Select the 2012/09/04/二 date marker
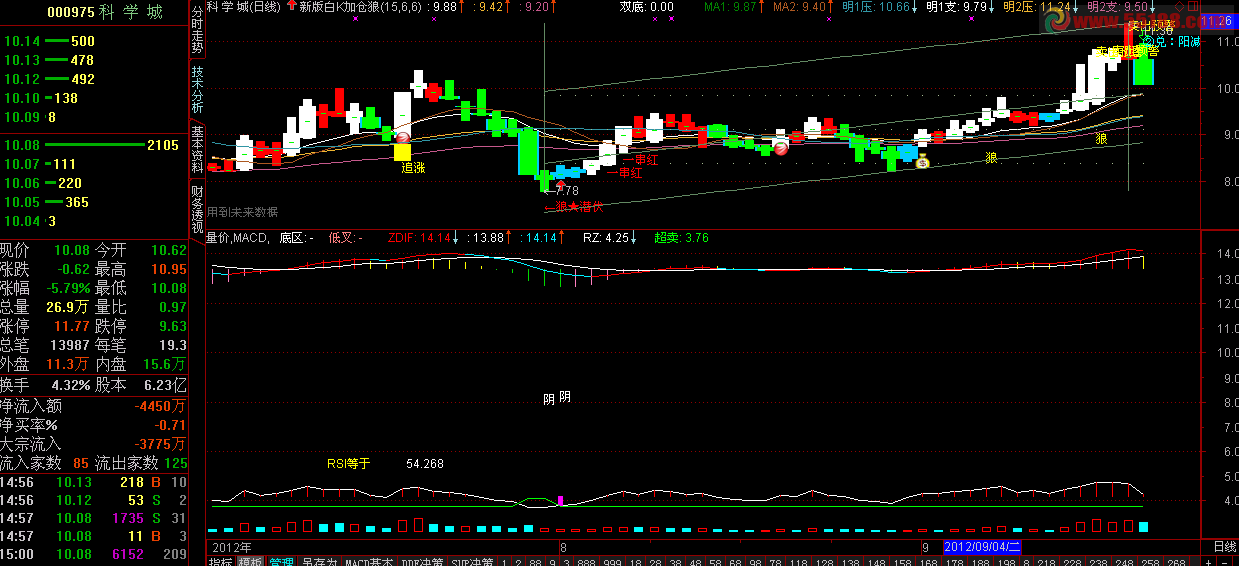This screenshot has height=566, width=1239. (x=983, y=547)
